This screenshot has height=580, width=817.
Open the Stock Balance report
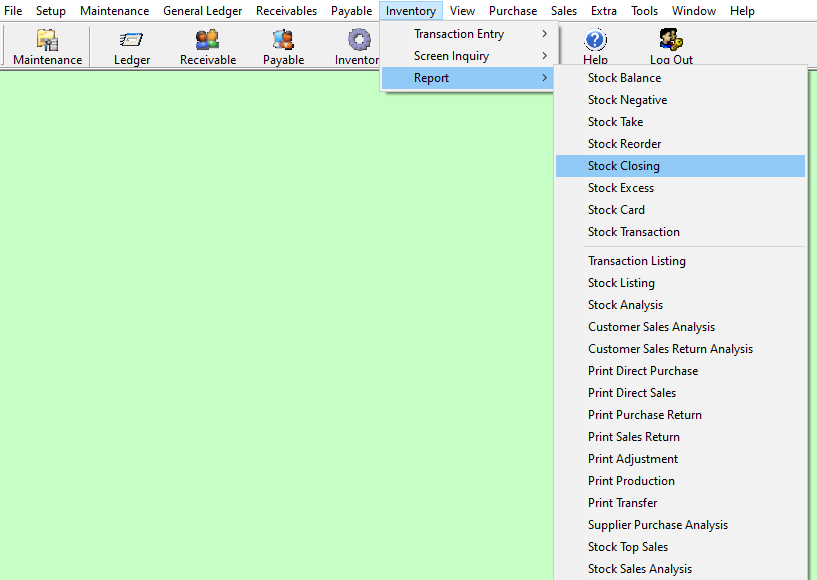click(x=680, y=78)
